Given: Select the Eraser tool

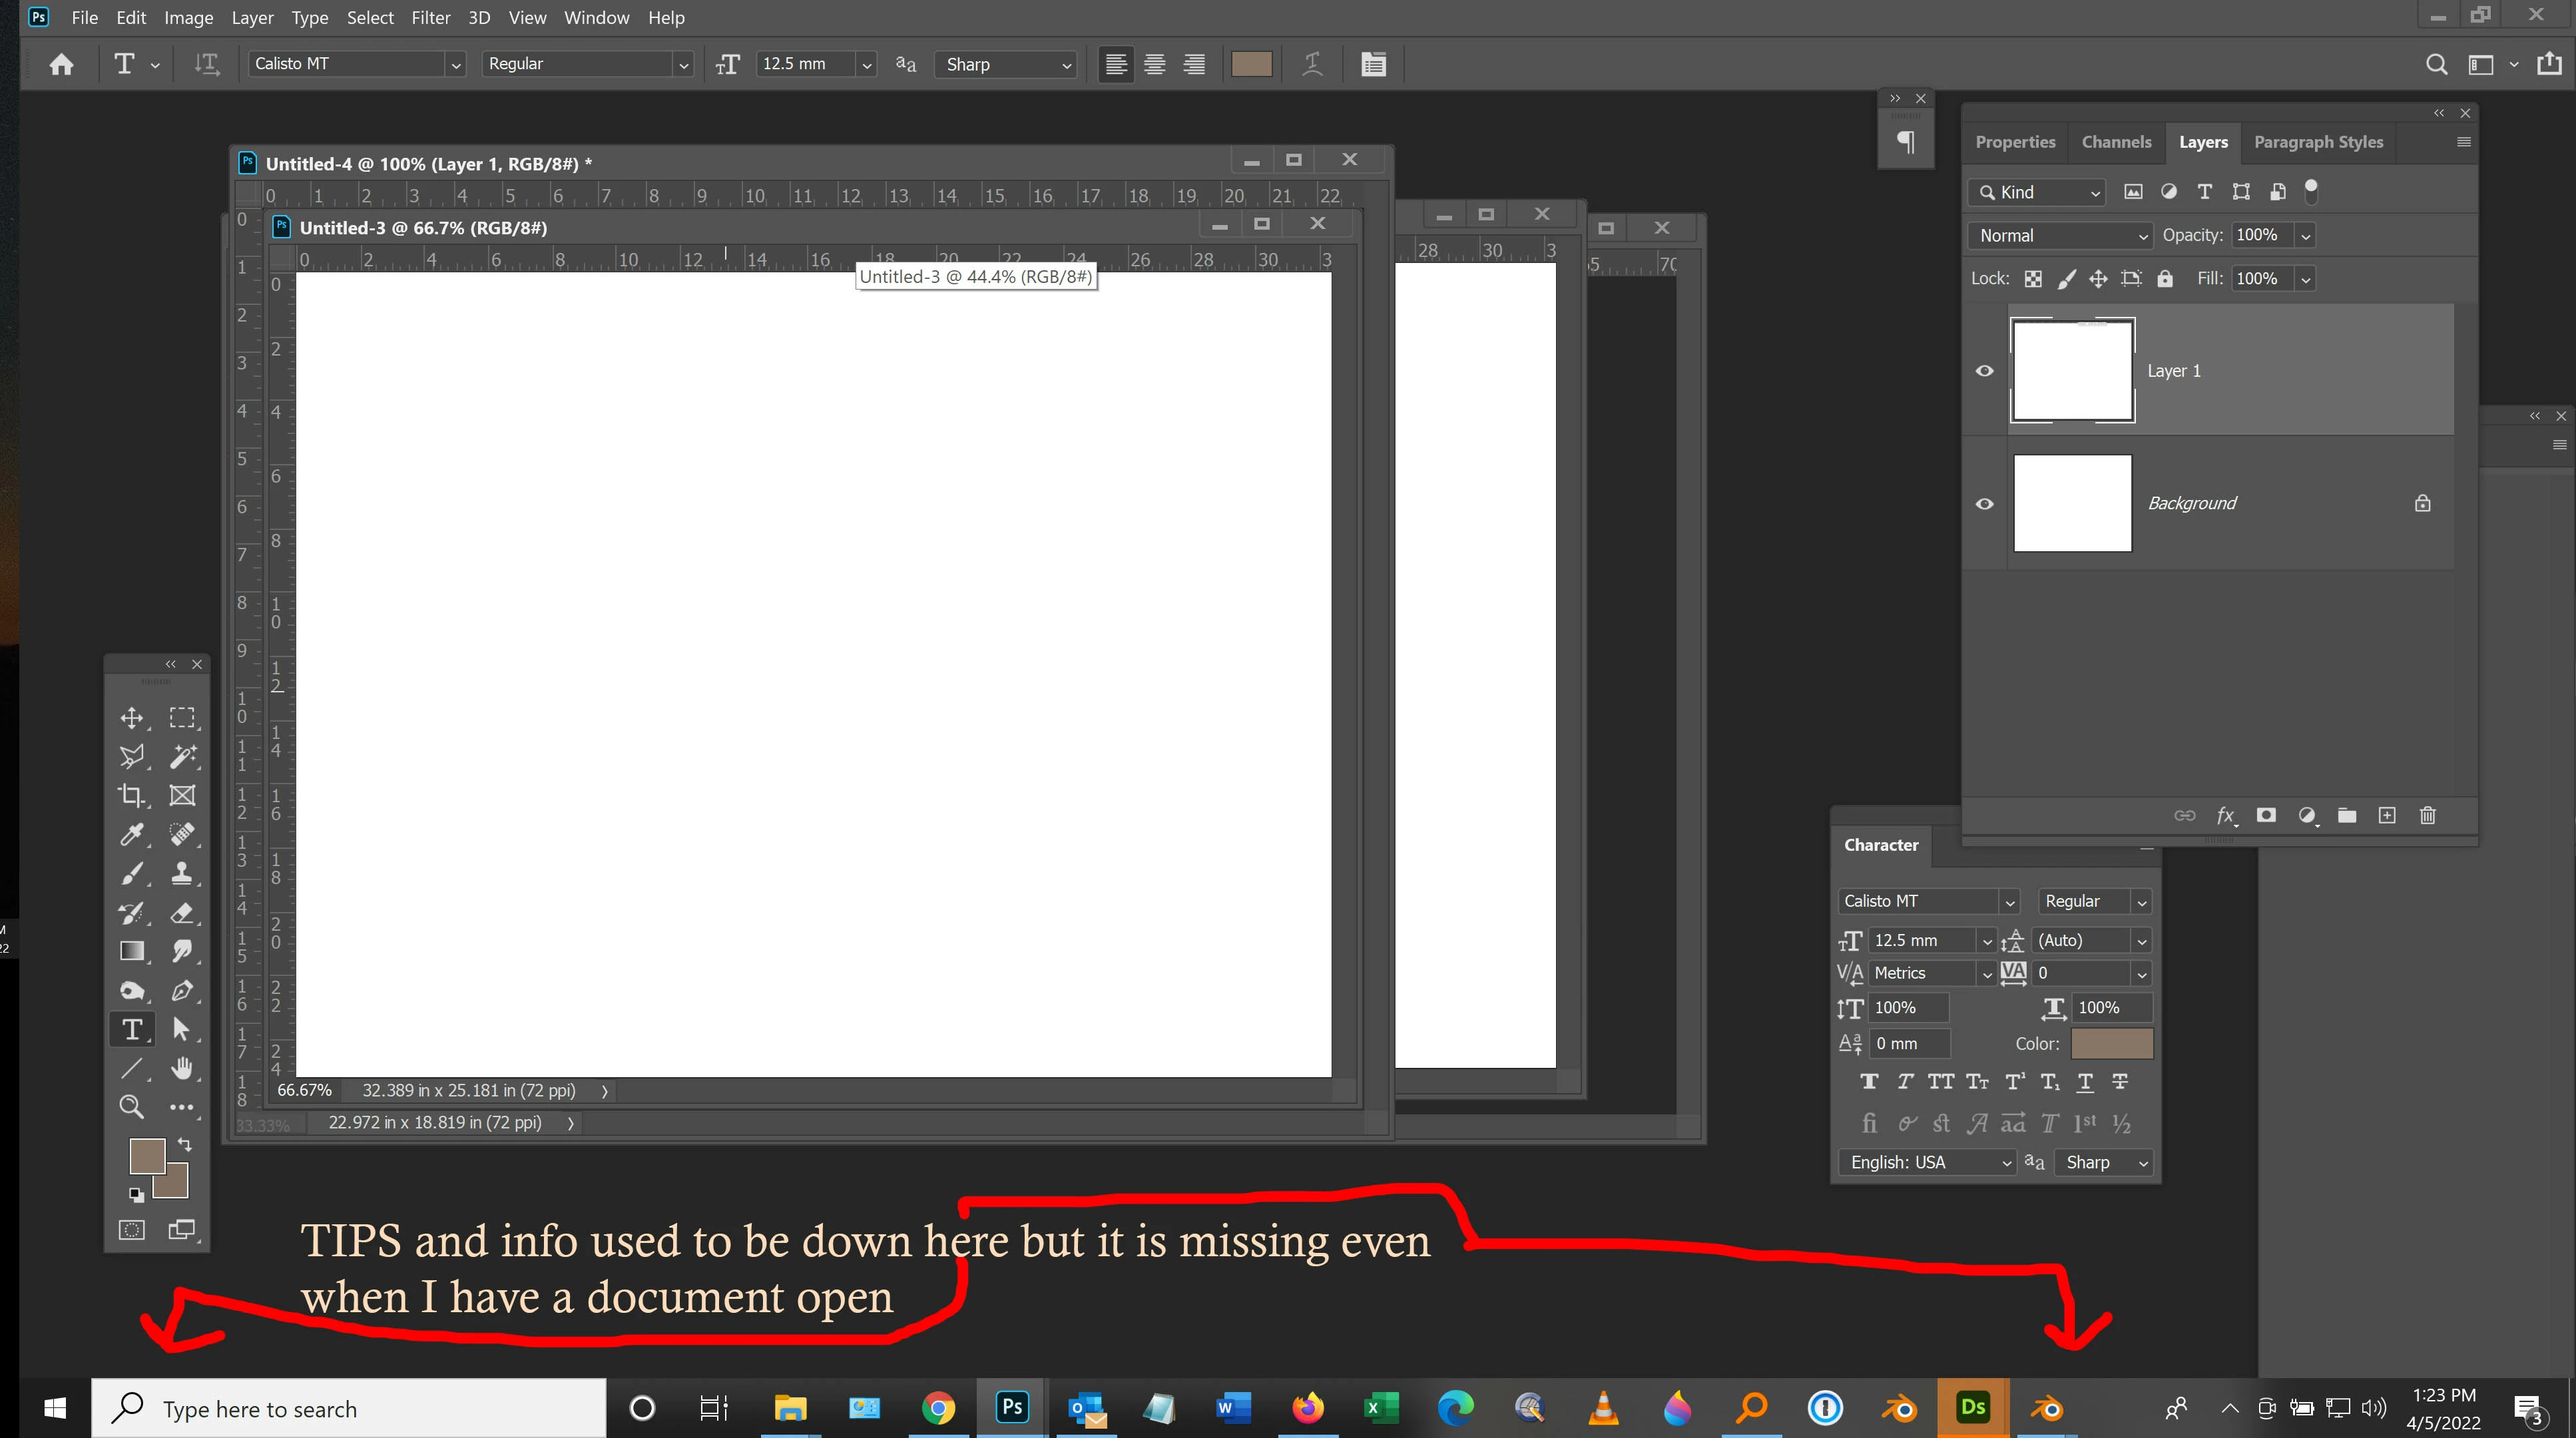Looking at the screenshot, I should (182, 912).
